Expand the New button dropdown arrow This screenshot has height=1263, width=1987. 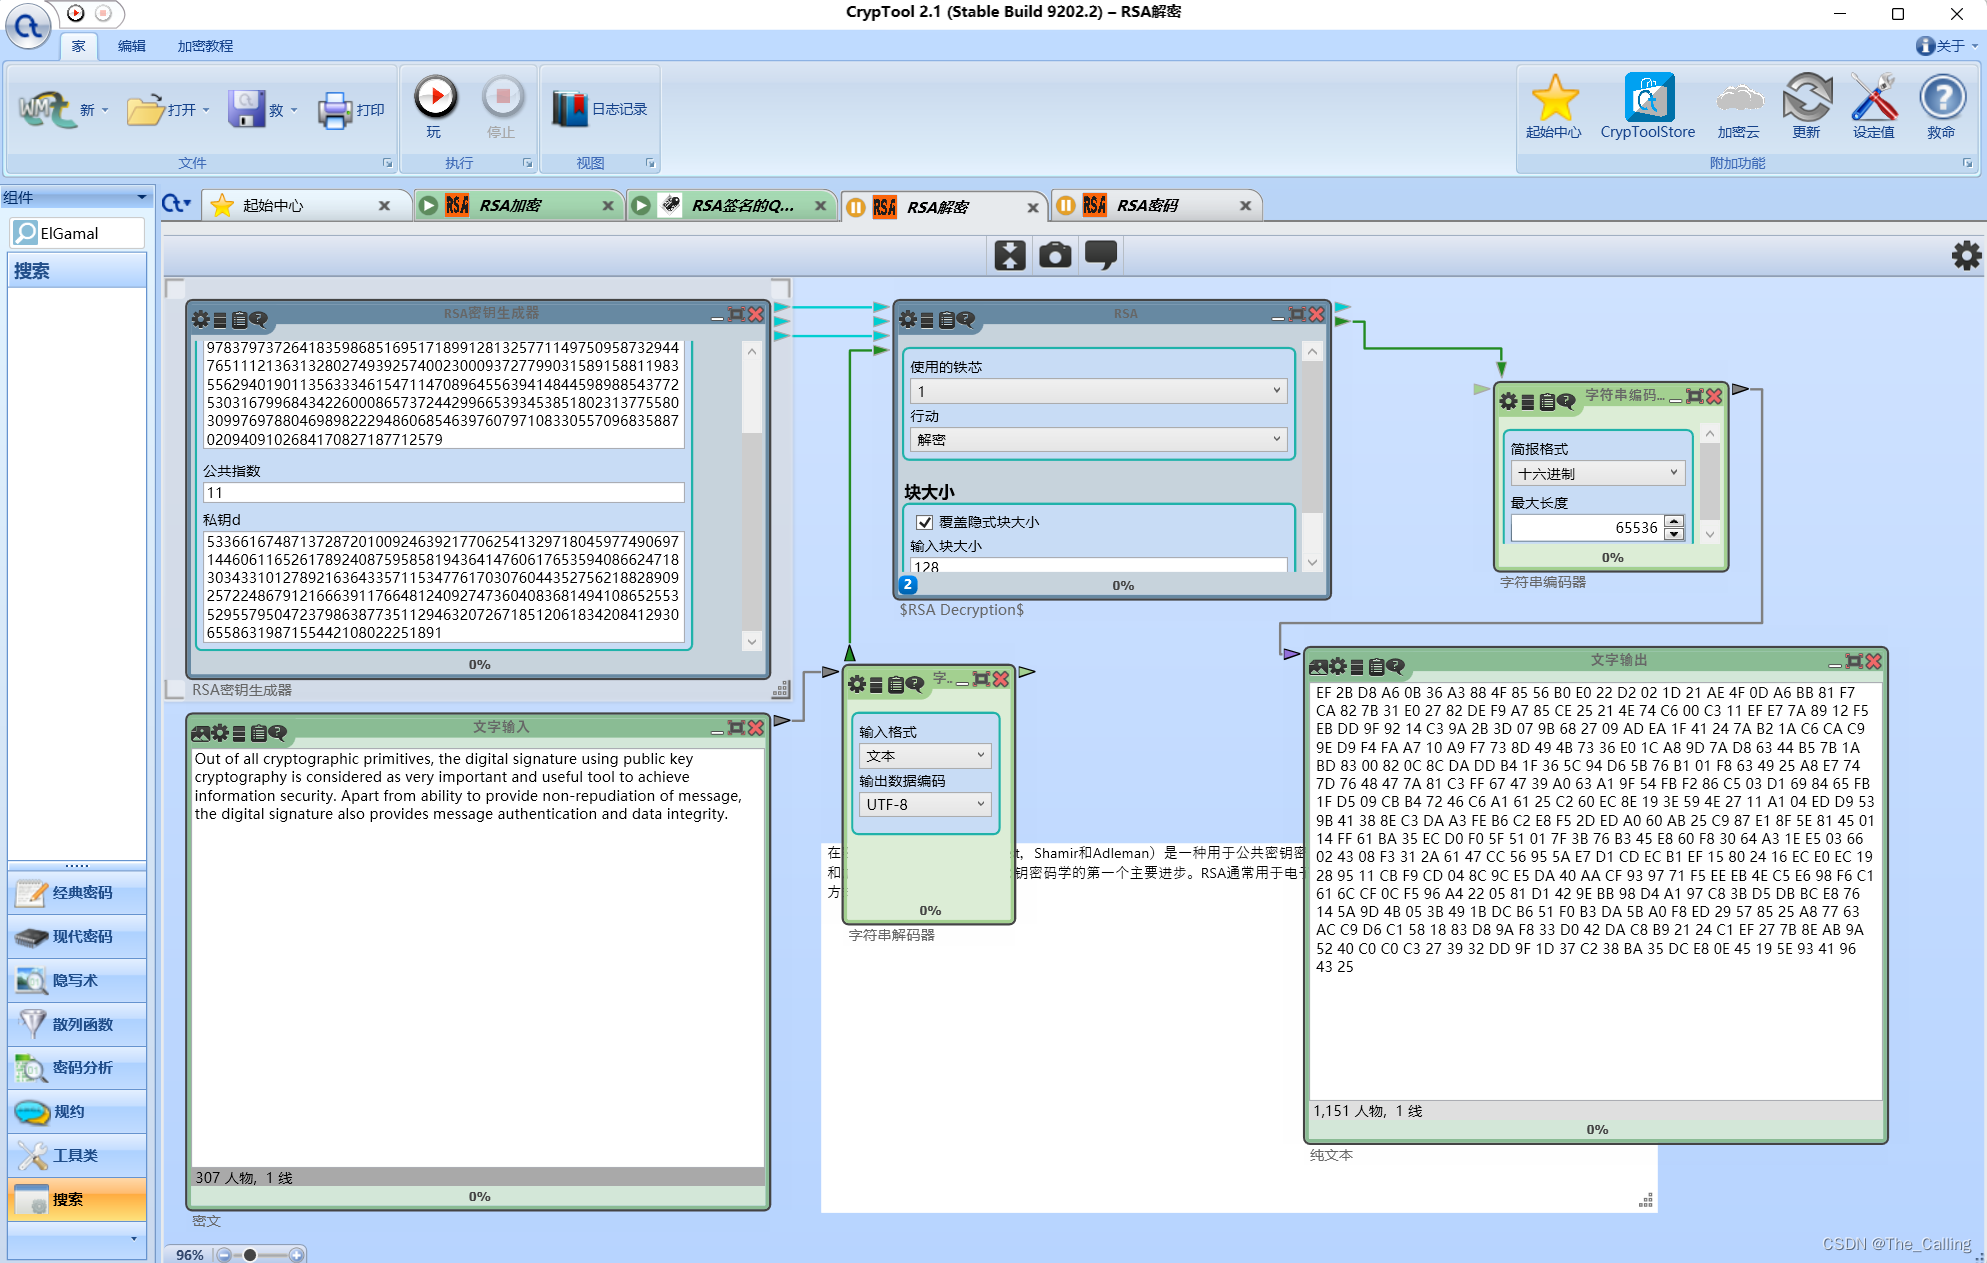(105, 110)
